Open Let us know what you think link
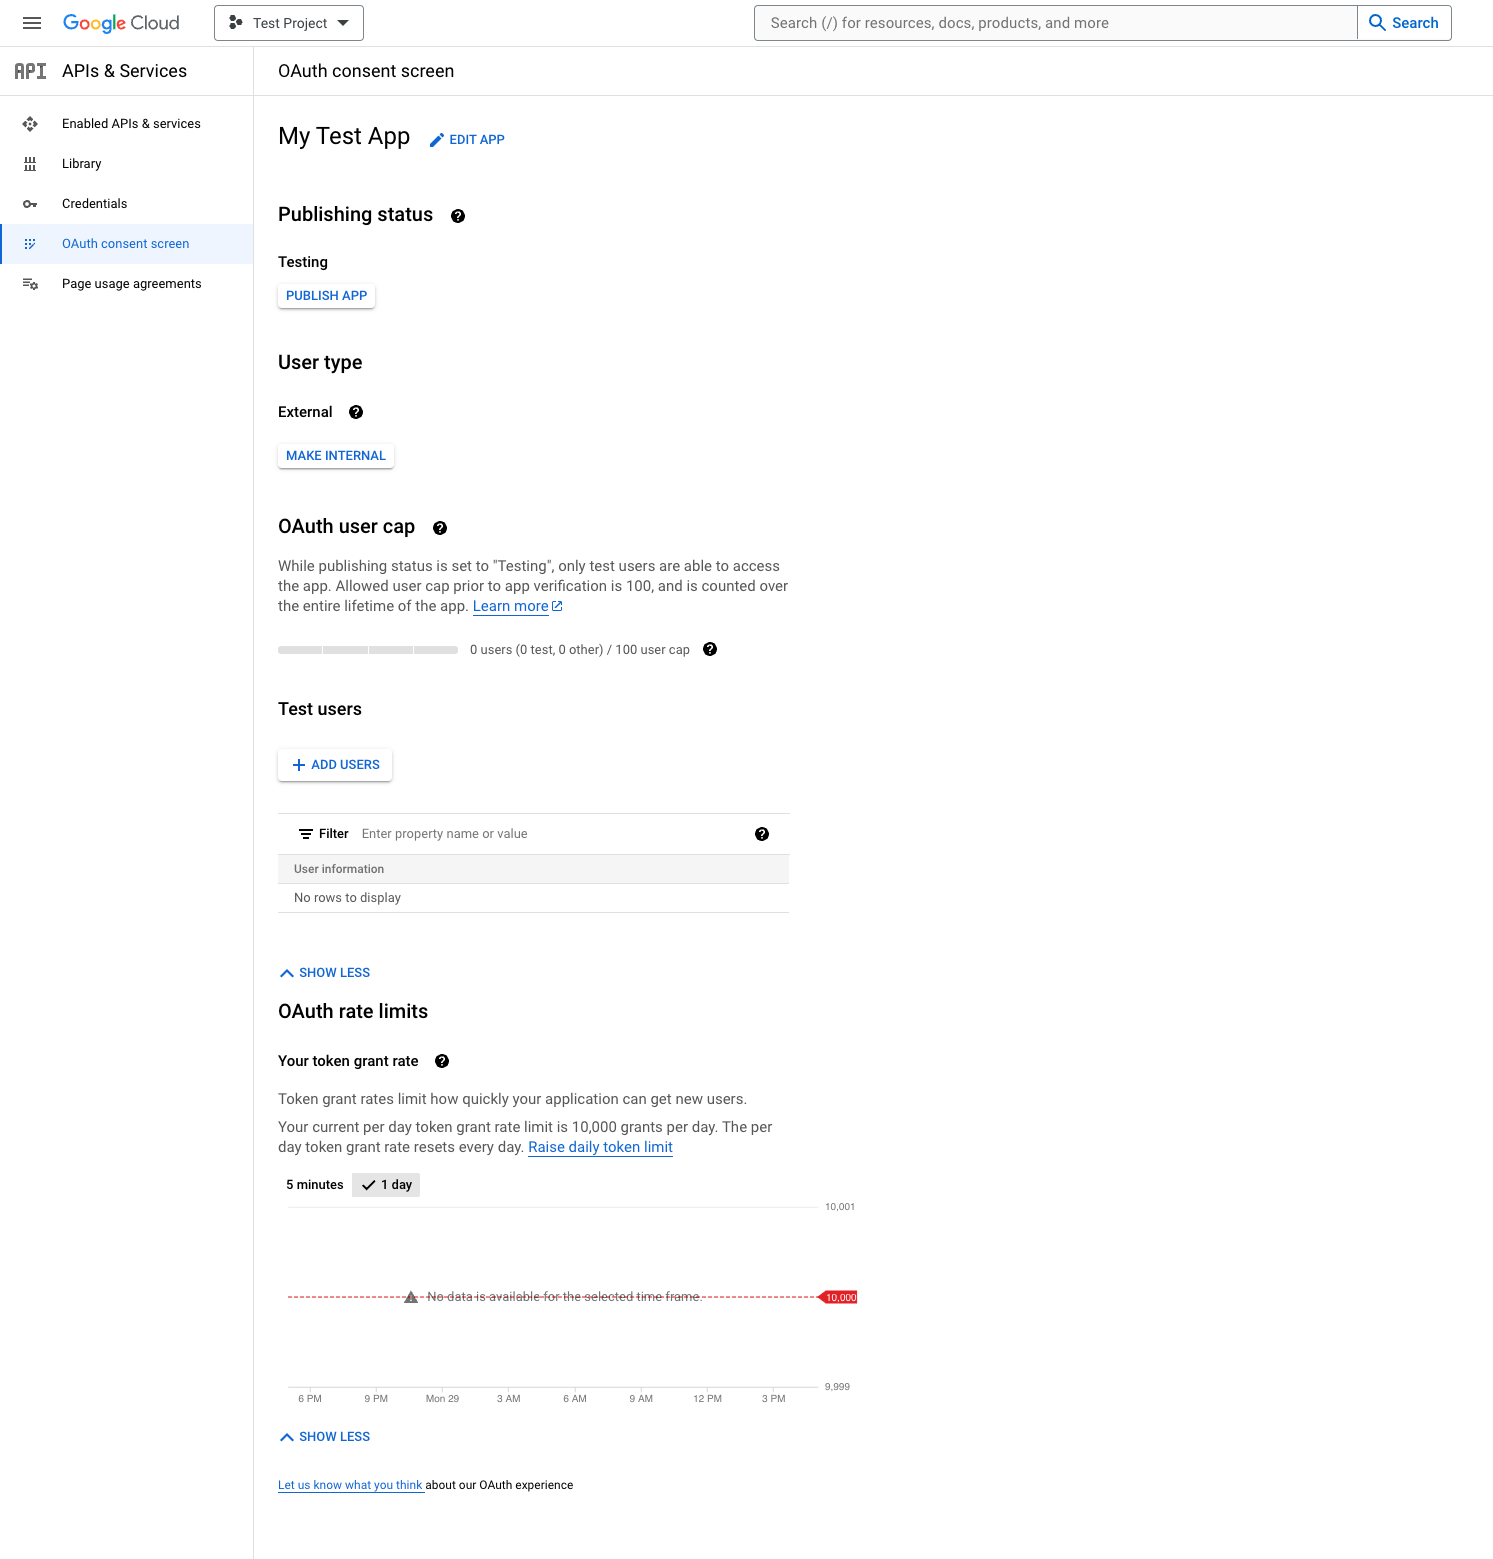 [350, 1485]
